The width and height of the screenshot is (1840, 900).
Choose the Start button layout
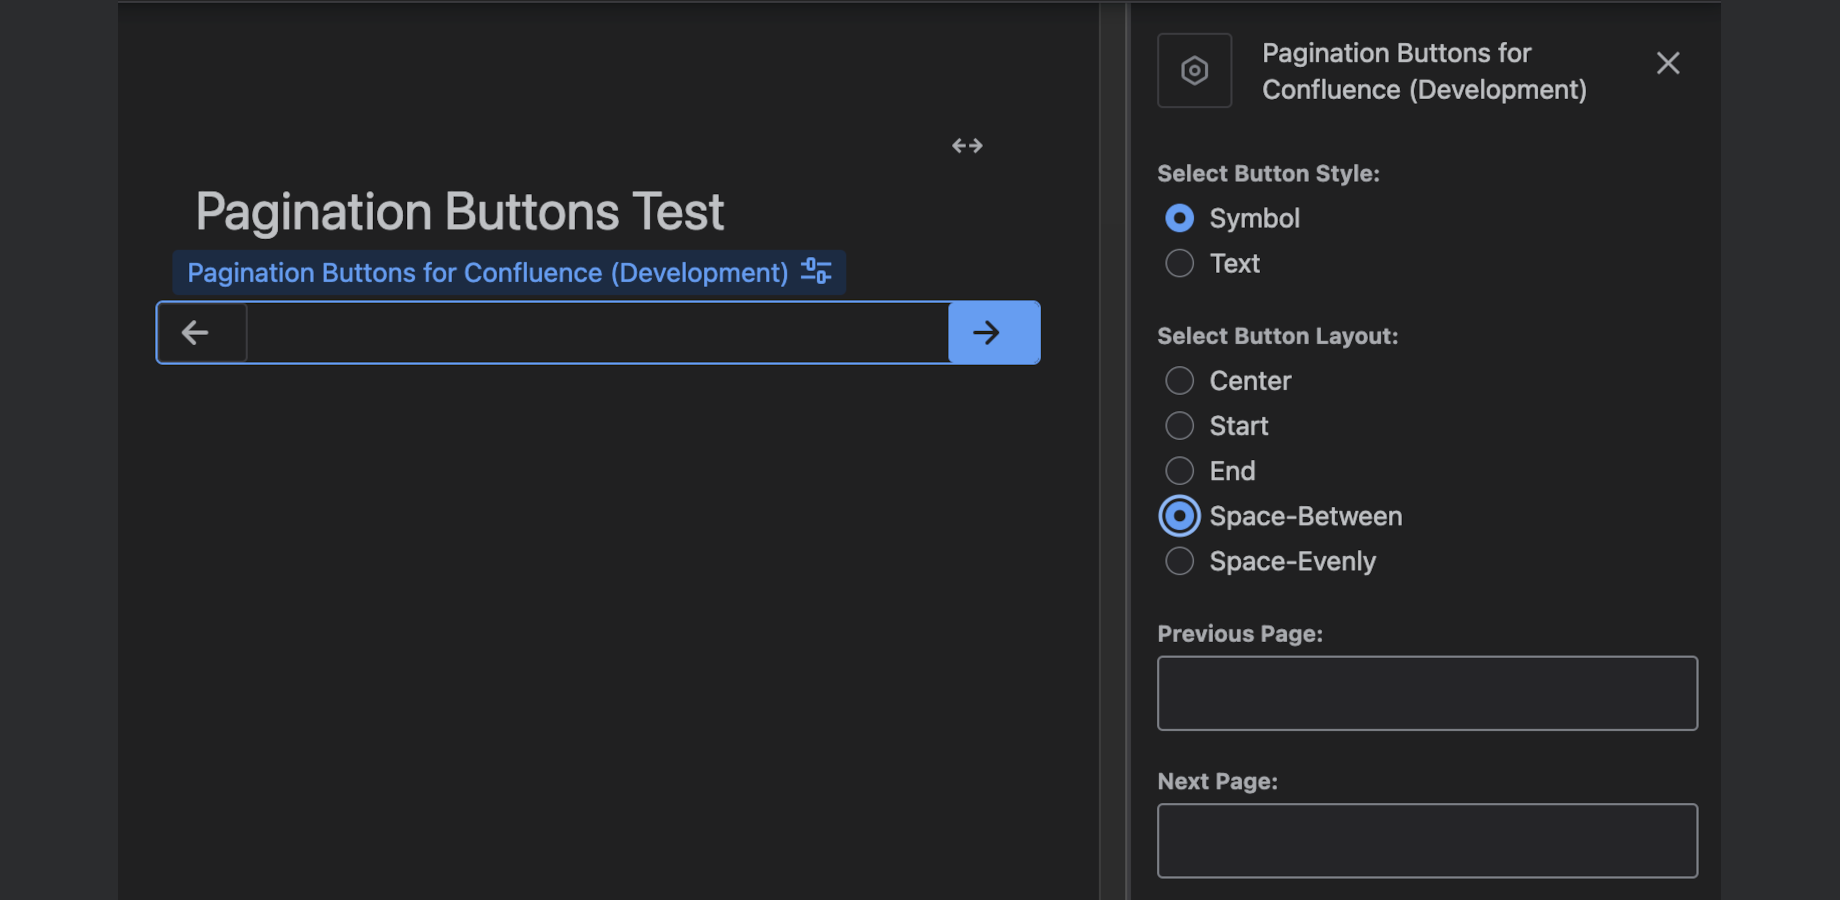(1180, 426)
